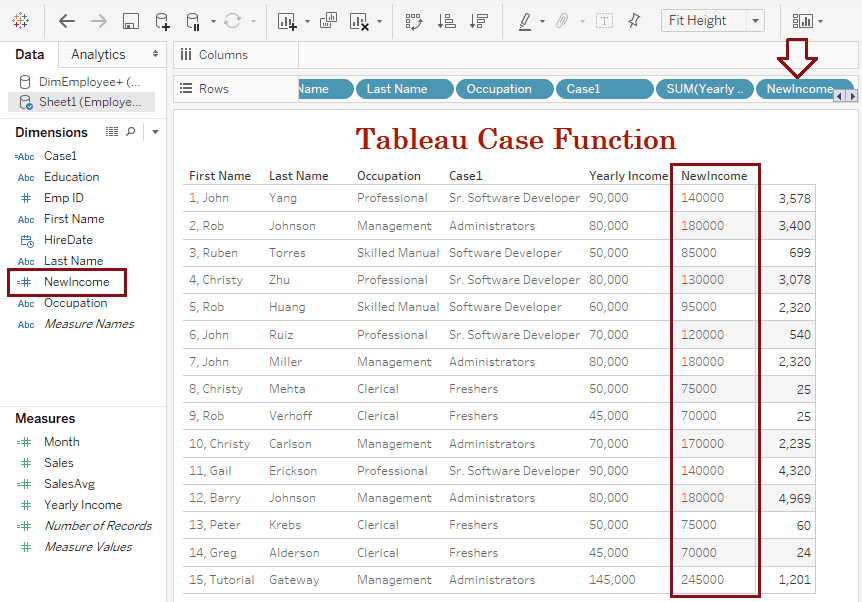The width and height of the screenshot is (862, 602).
Task: Expand the Dimensions pane menu arrow
Action: 155,132
